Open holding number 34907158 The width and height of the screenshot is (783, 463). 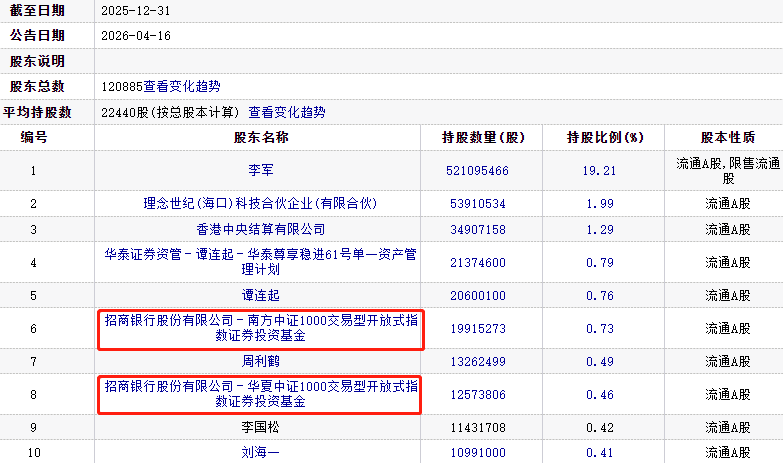tap(477, 230)
